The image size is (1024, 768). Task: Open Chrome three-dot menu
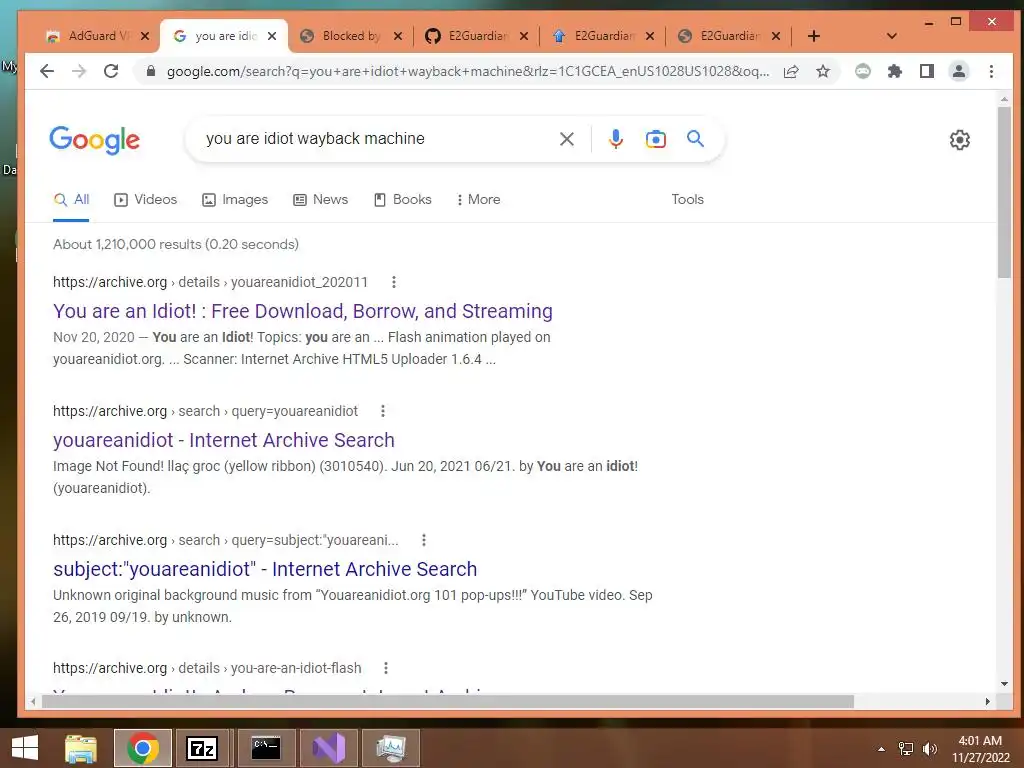pyautogui.click(x=991, y=71)
